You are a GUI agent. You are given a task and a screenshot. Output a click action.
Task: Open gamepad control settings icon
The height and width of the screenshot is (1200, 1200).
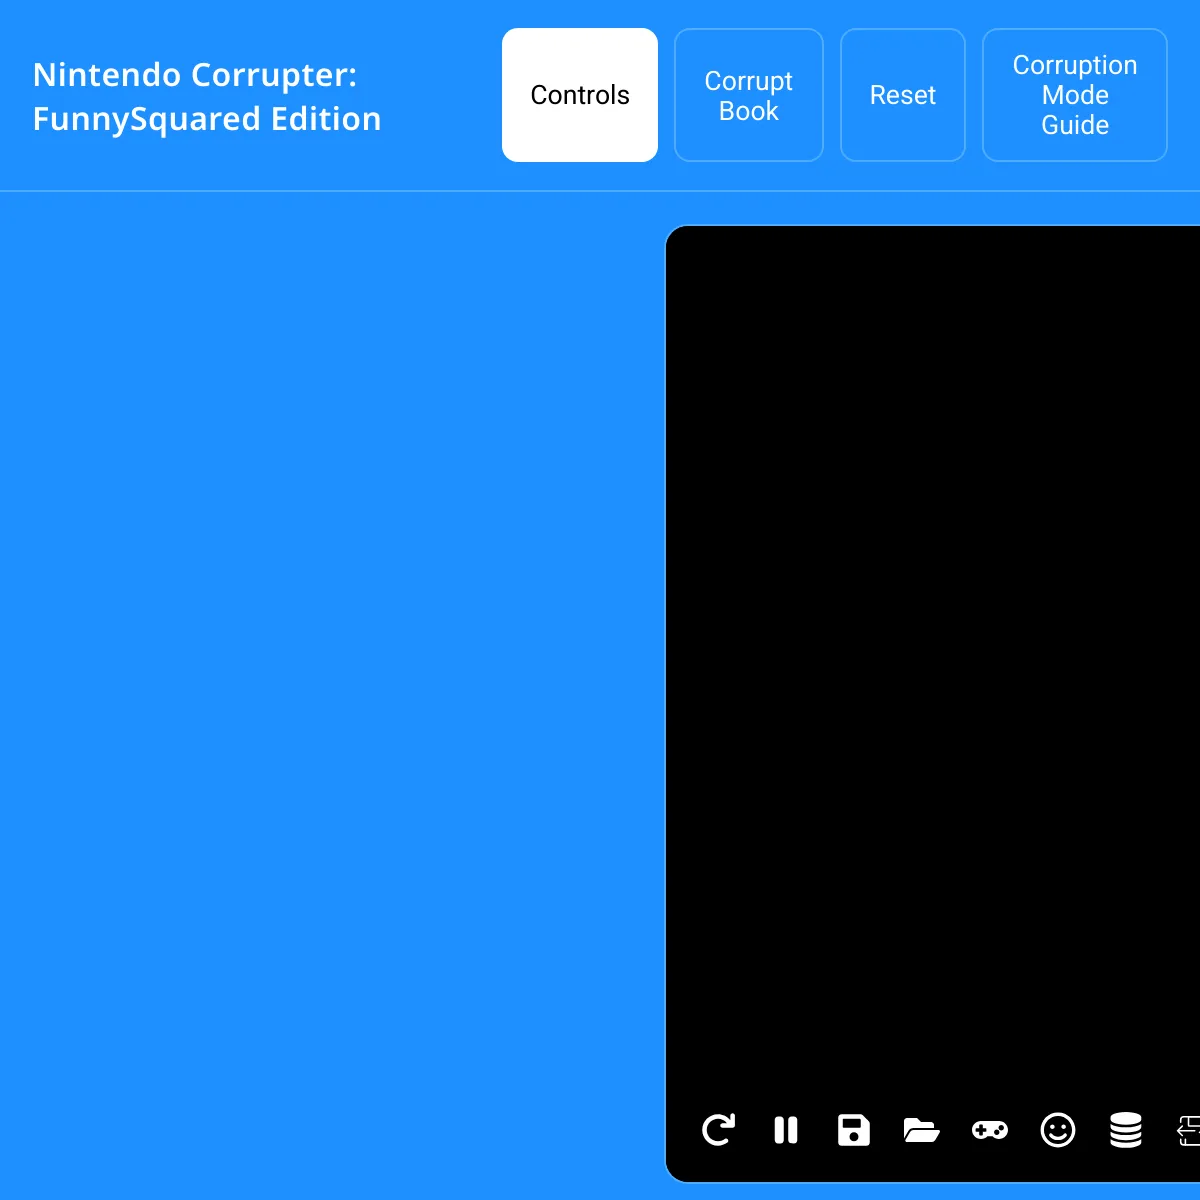click(x=989, y=1130)
